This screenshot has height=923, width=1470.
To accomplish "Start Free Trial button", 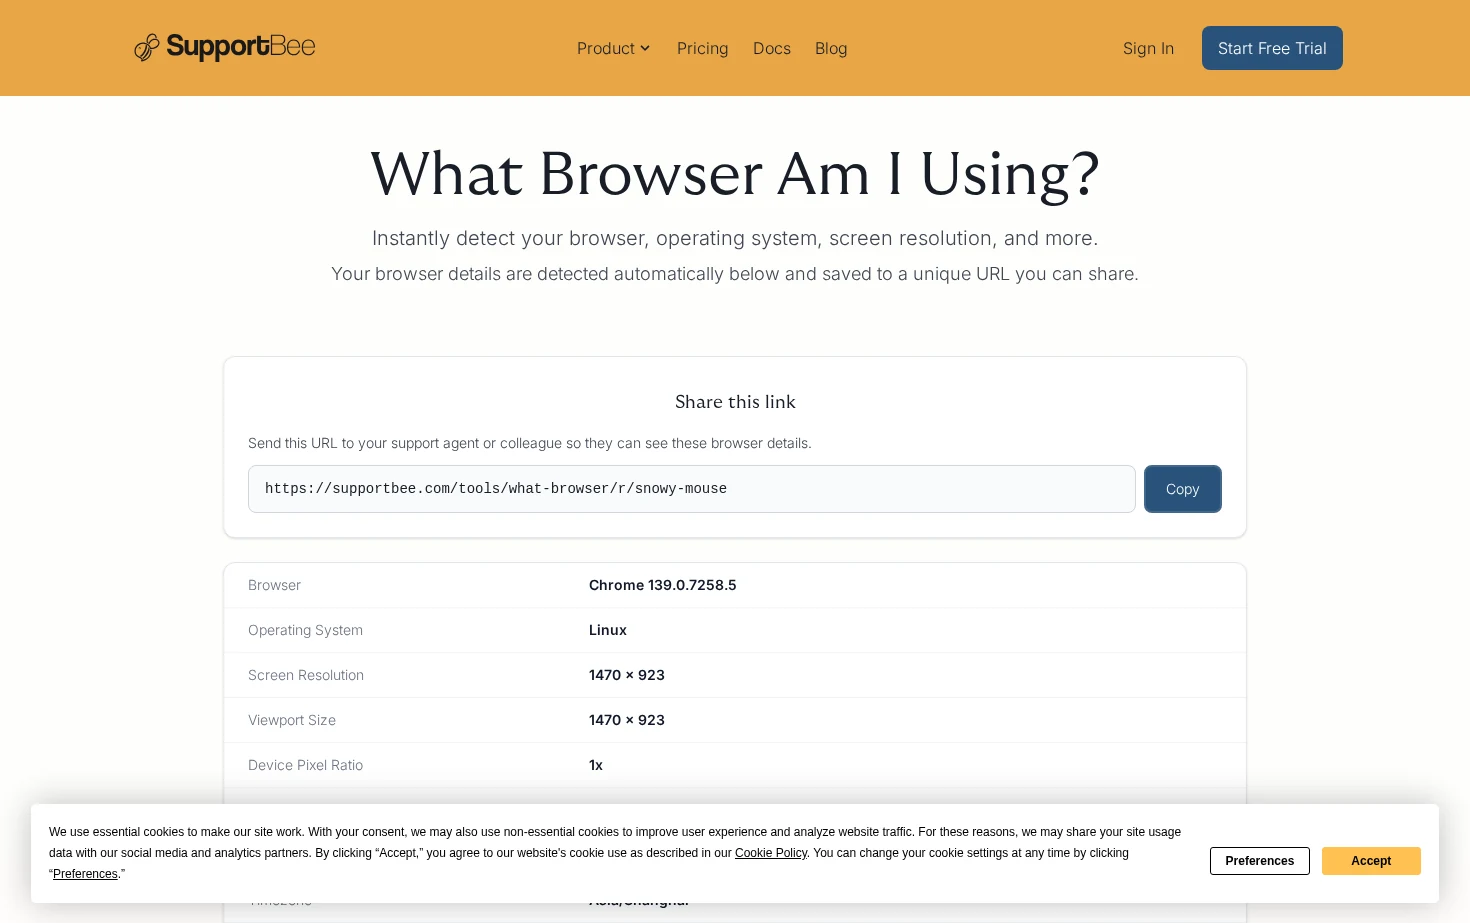I will coord(1272,48).
